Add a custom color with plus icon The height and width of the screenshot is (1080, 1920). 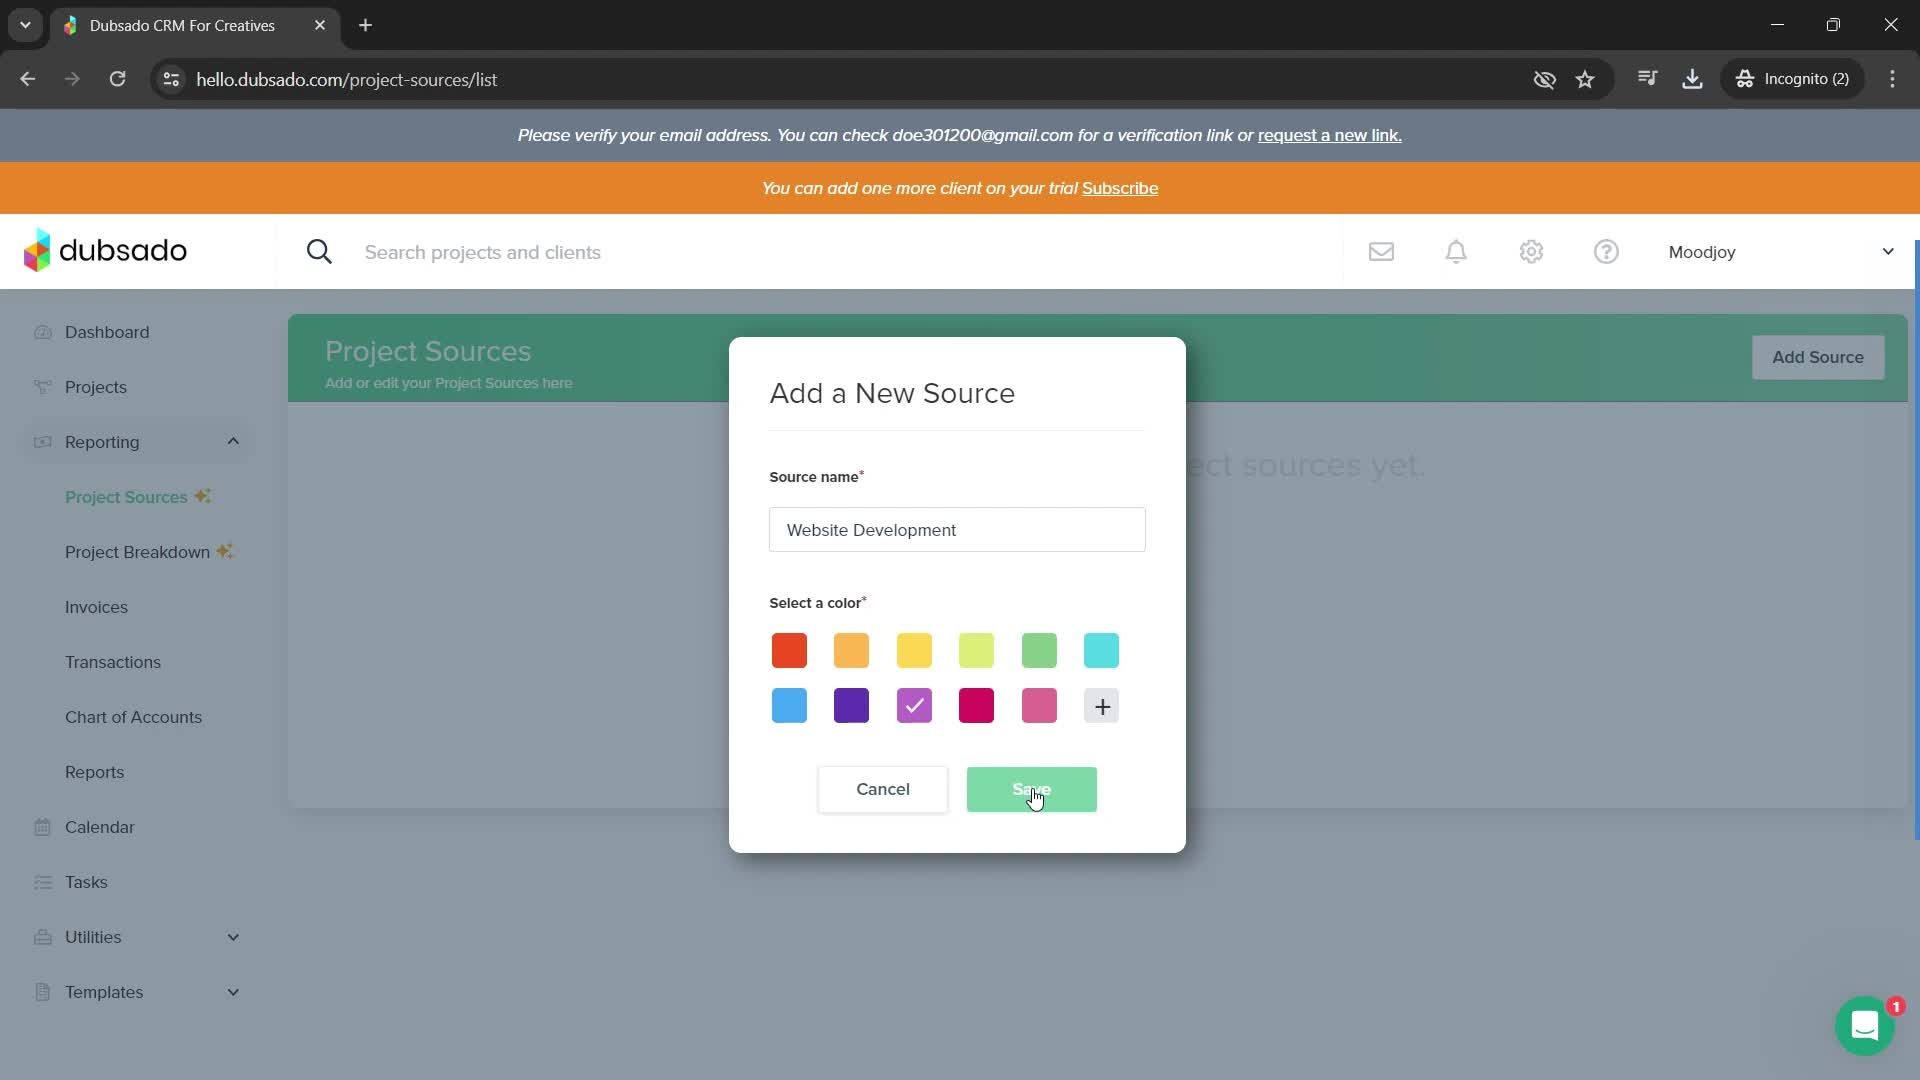1101,706
